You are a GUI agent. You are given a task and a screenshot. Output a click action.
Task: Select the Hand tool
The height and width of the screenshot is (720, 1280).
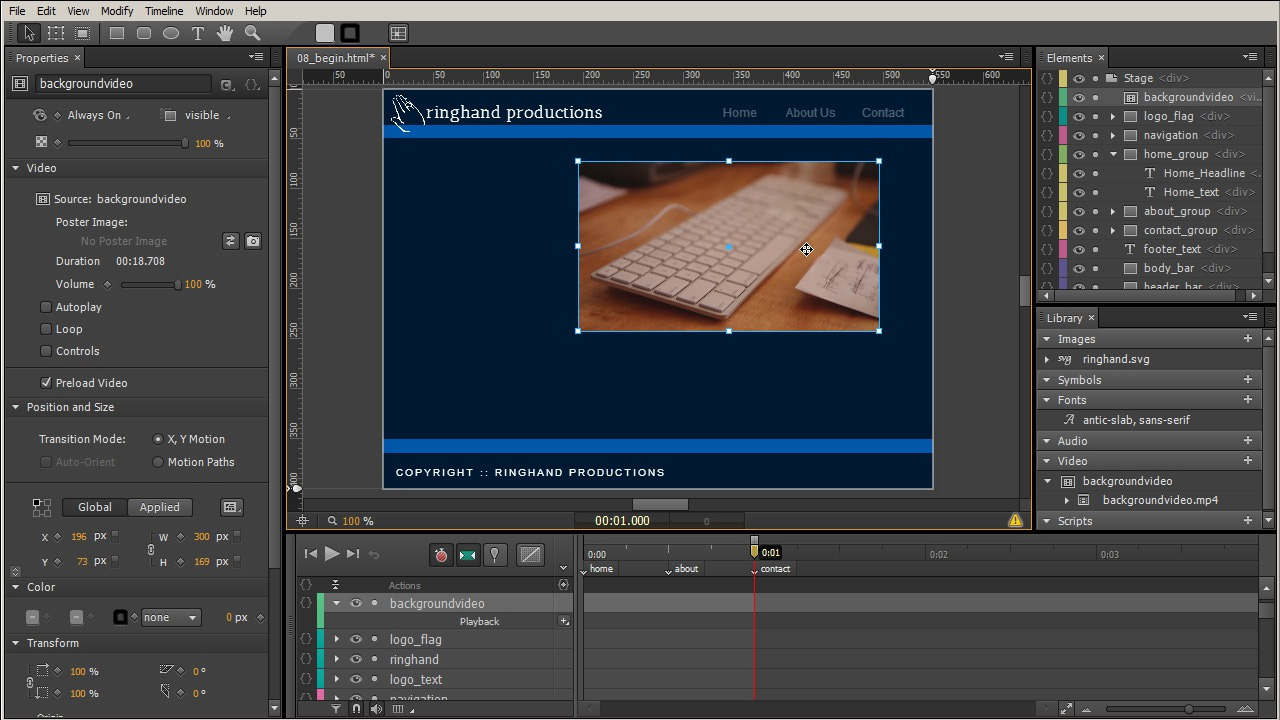[x=225, y=33]
